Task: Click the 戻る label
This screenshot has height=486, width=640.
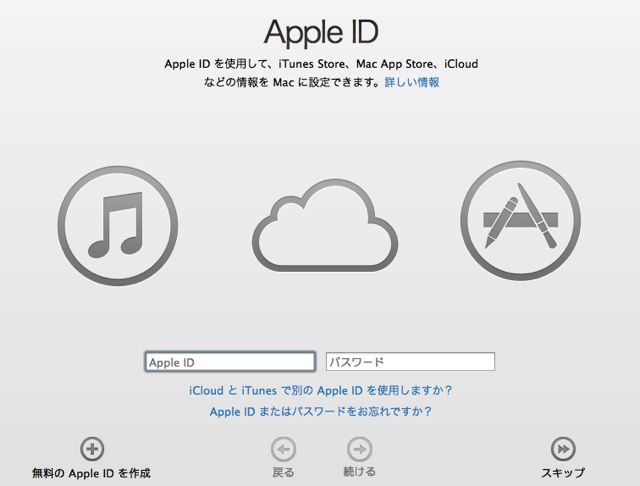Action: 283,473
